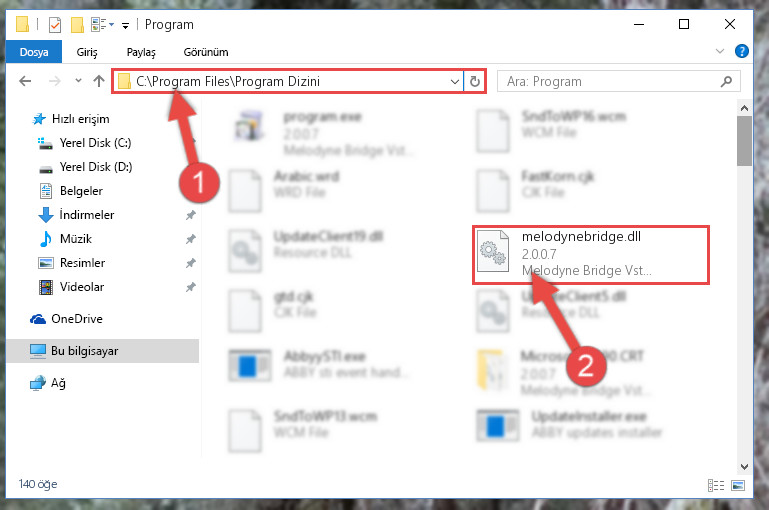Open recent locations dropdown arrow
The width and height of the screenshot is (769, 510).
pyautogui.click(x=78, y=81)
